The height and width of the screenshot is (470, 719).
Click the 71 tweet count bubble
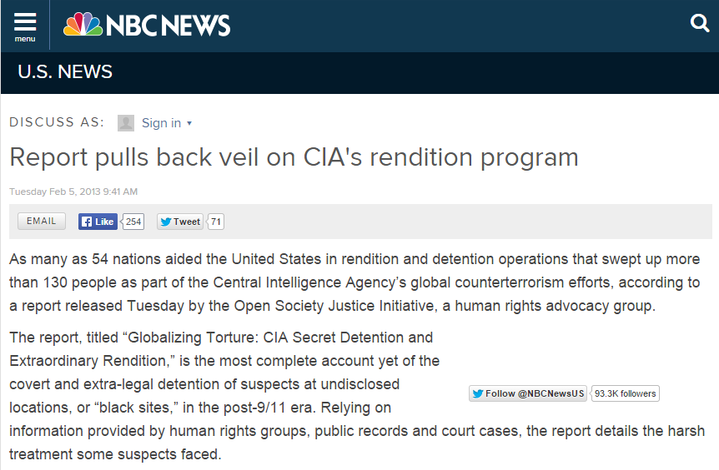[216, 221]
